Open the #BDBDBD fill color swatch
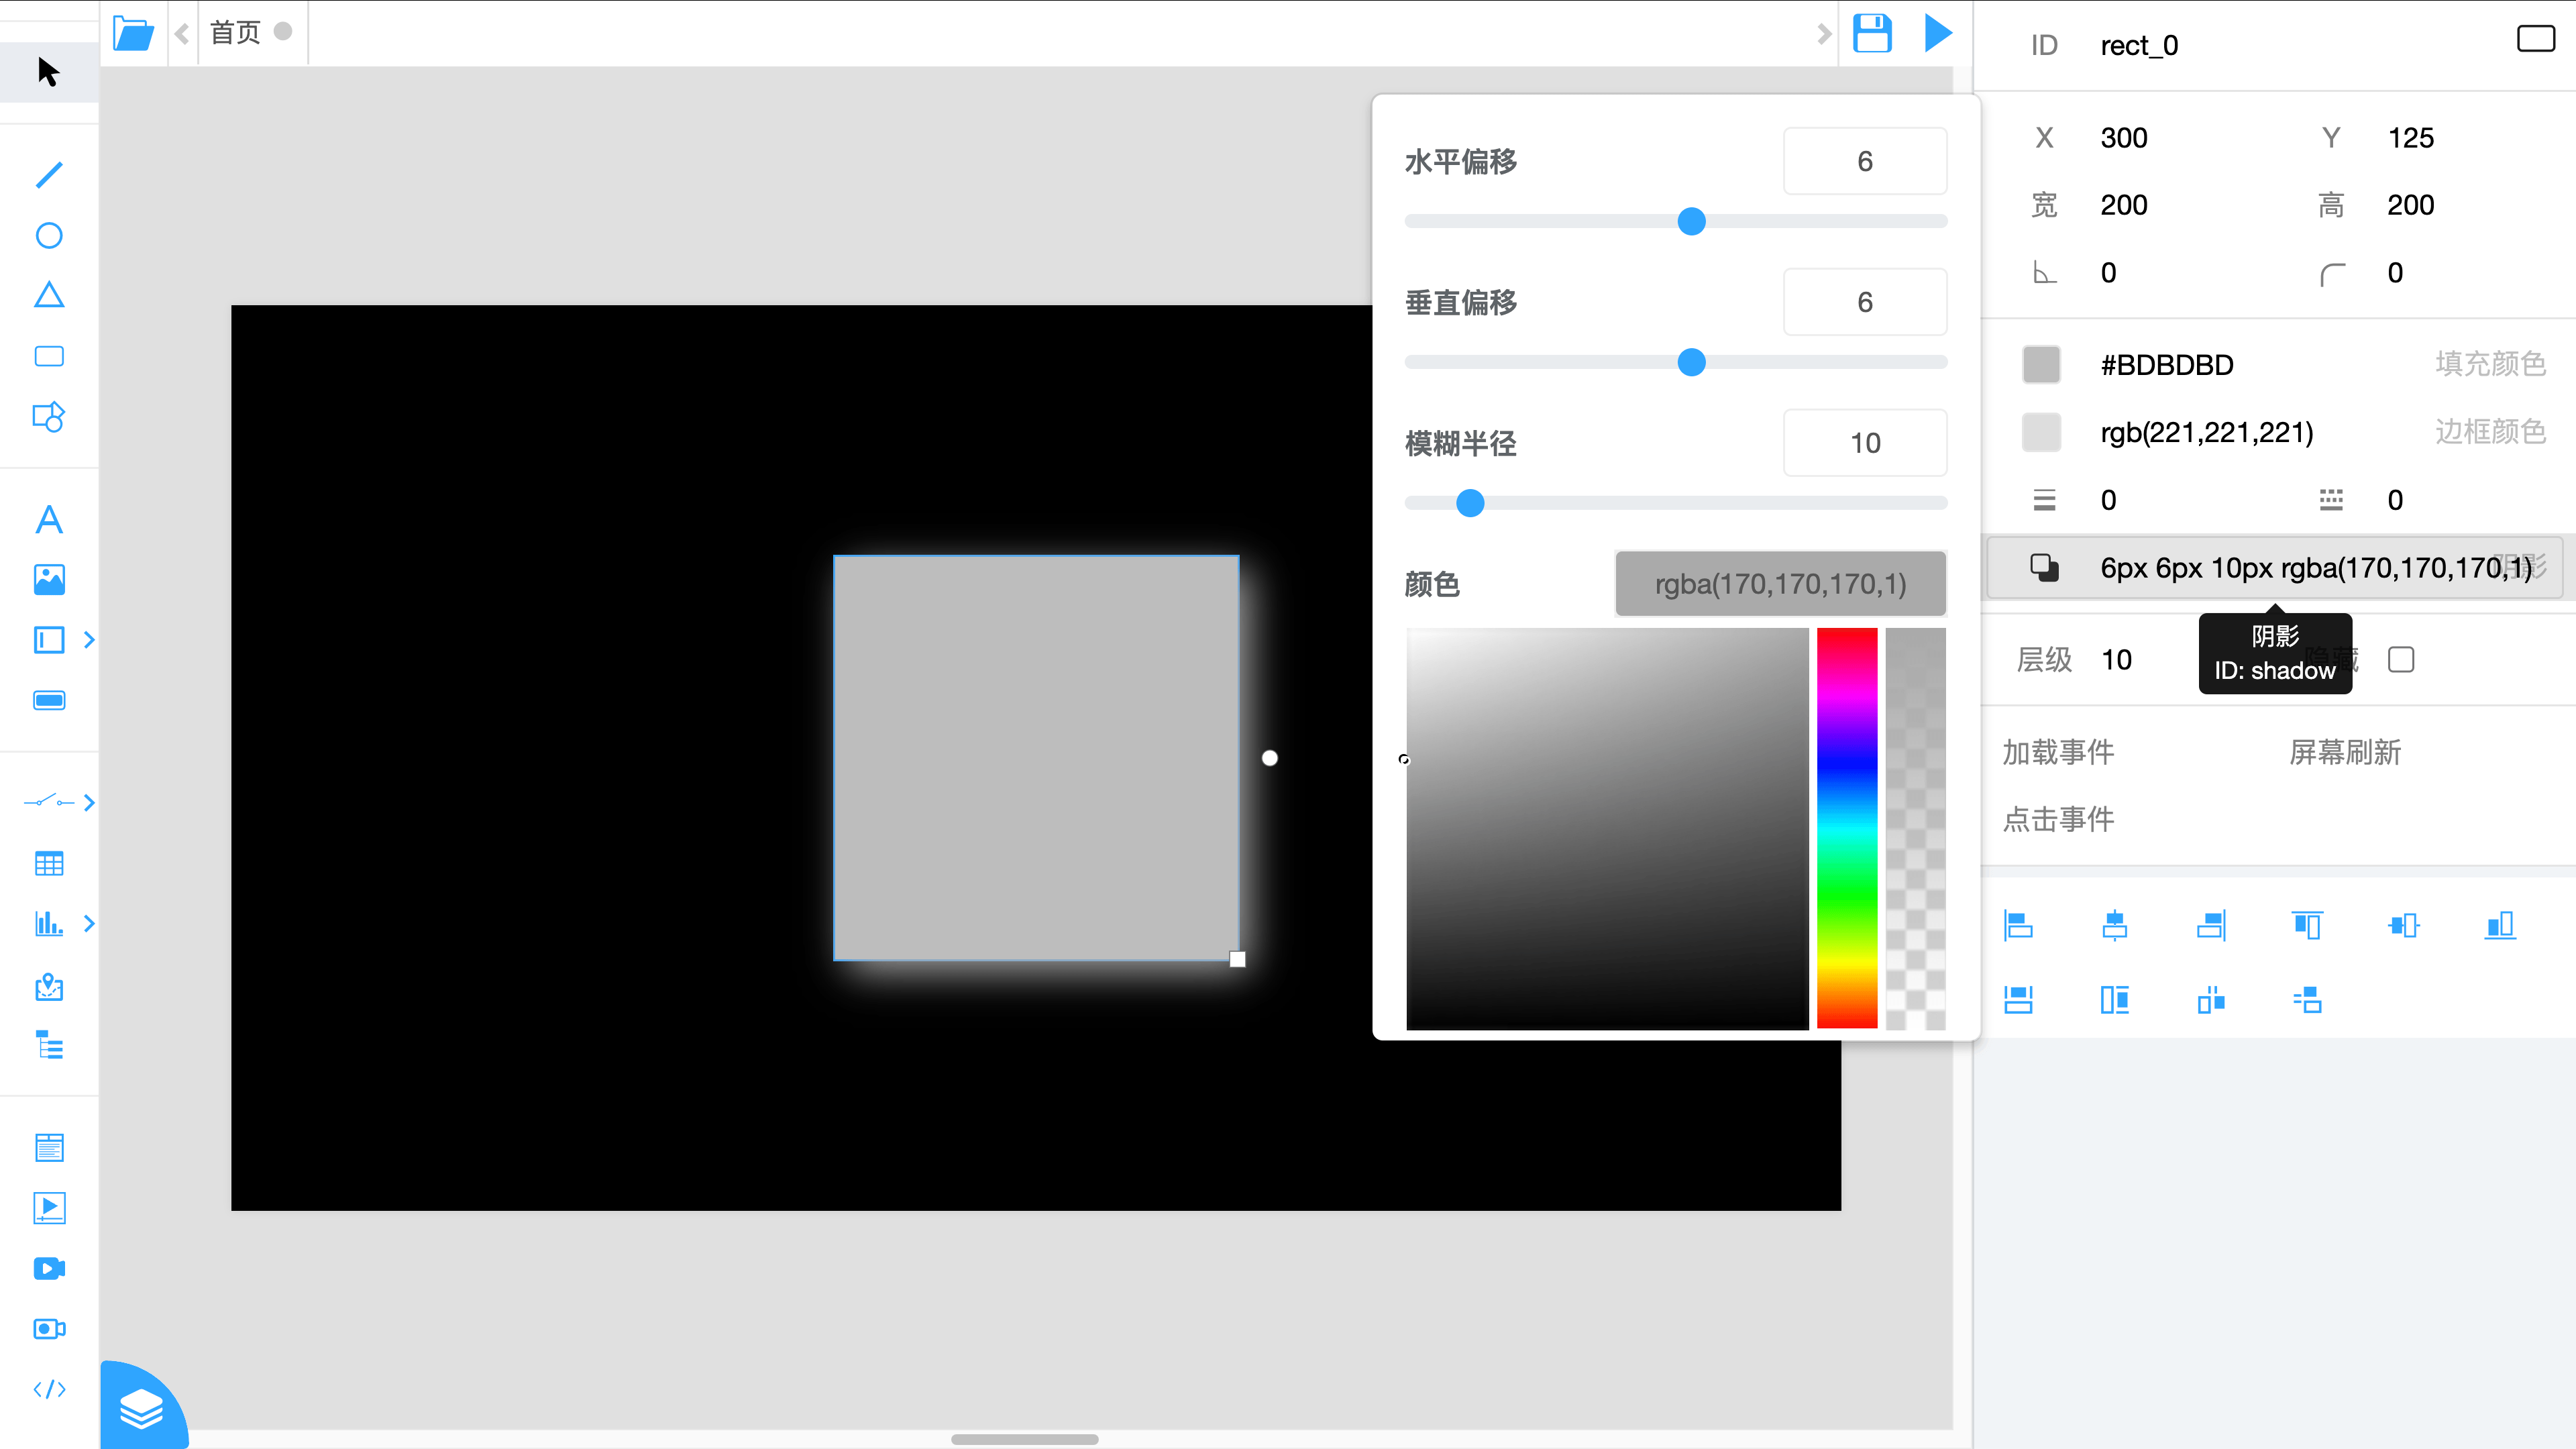The width and height of the screenshot is (2576, 1449). 2041,365
